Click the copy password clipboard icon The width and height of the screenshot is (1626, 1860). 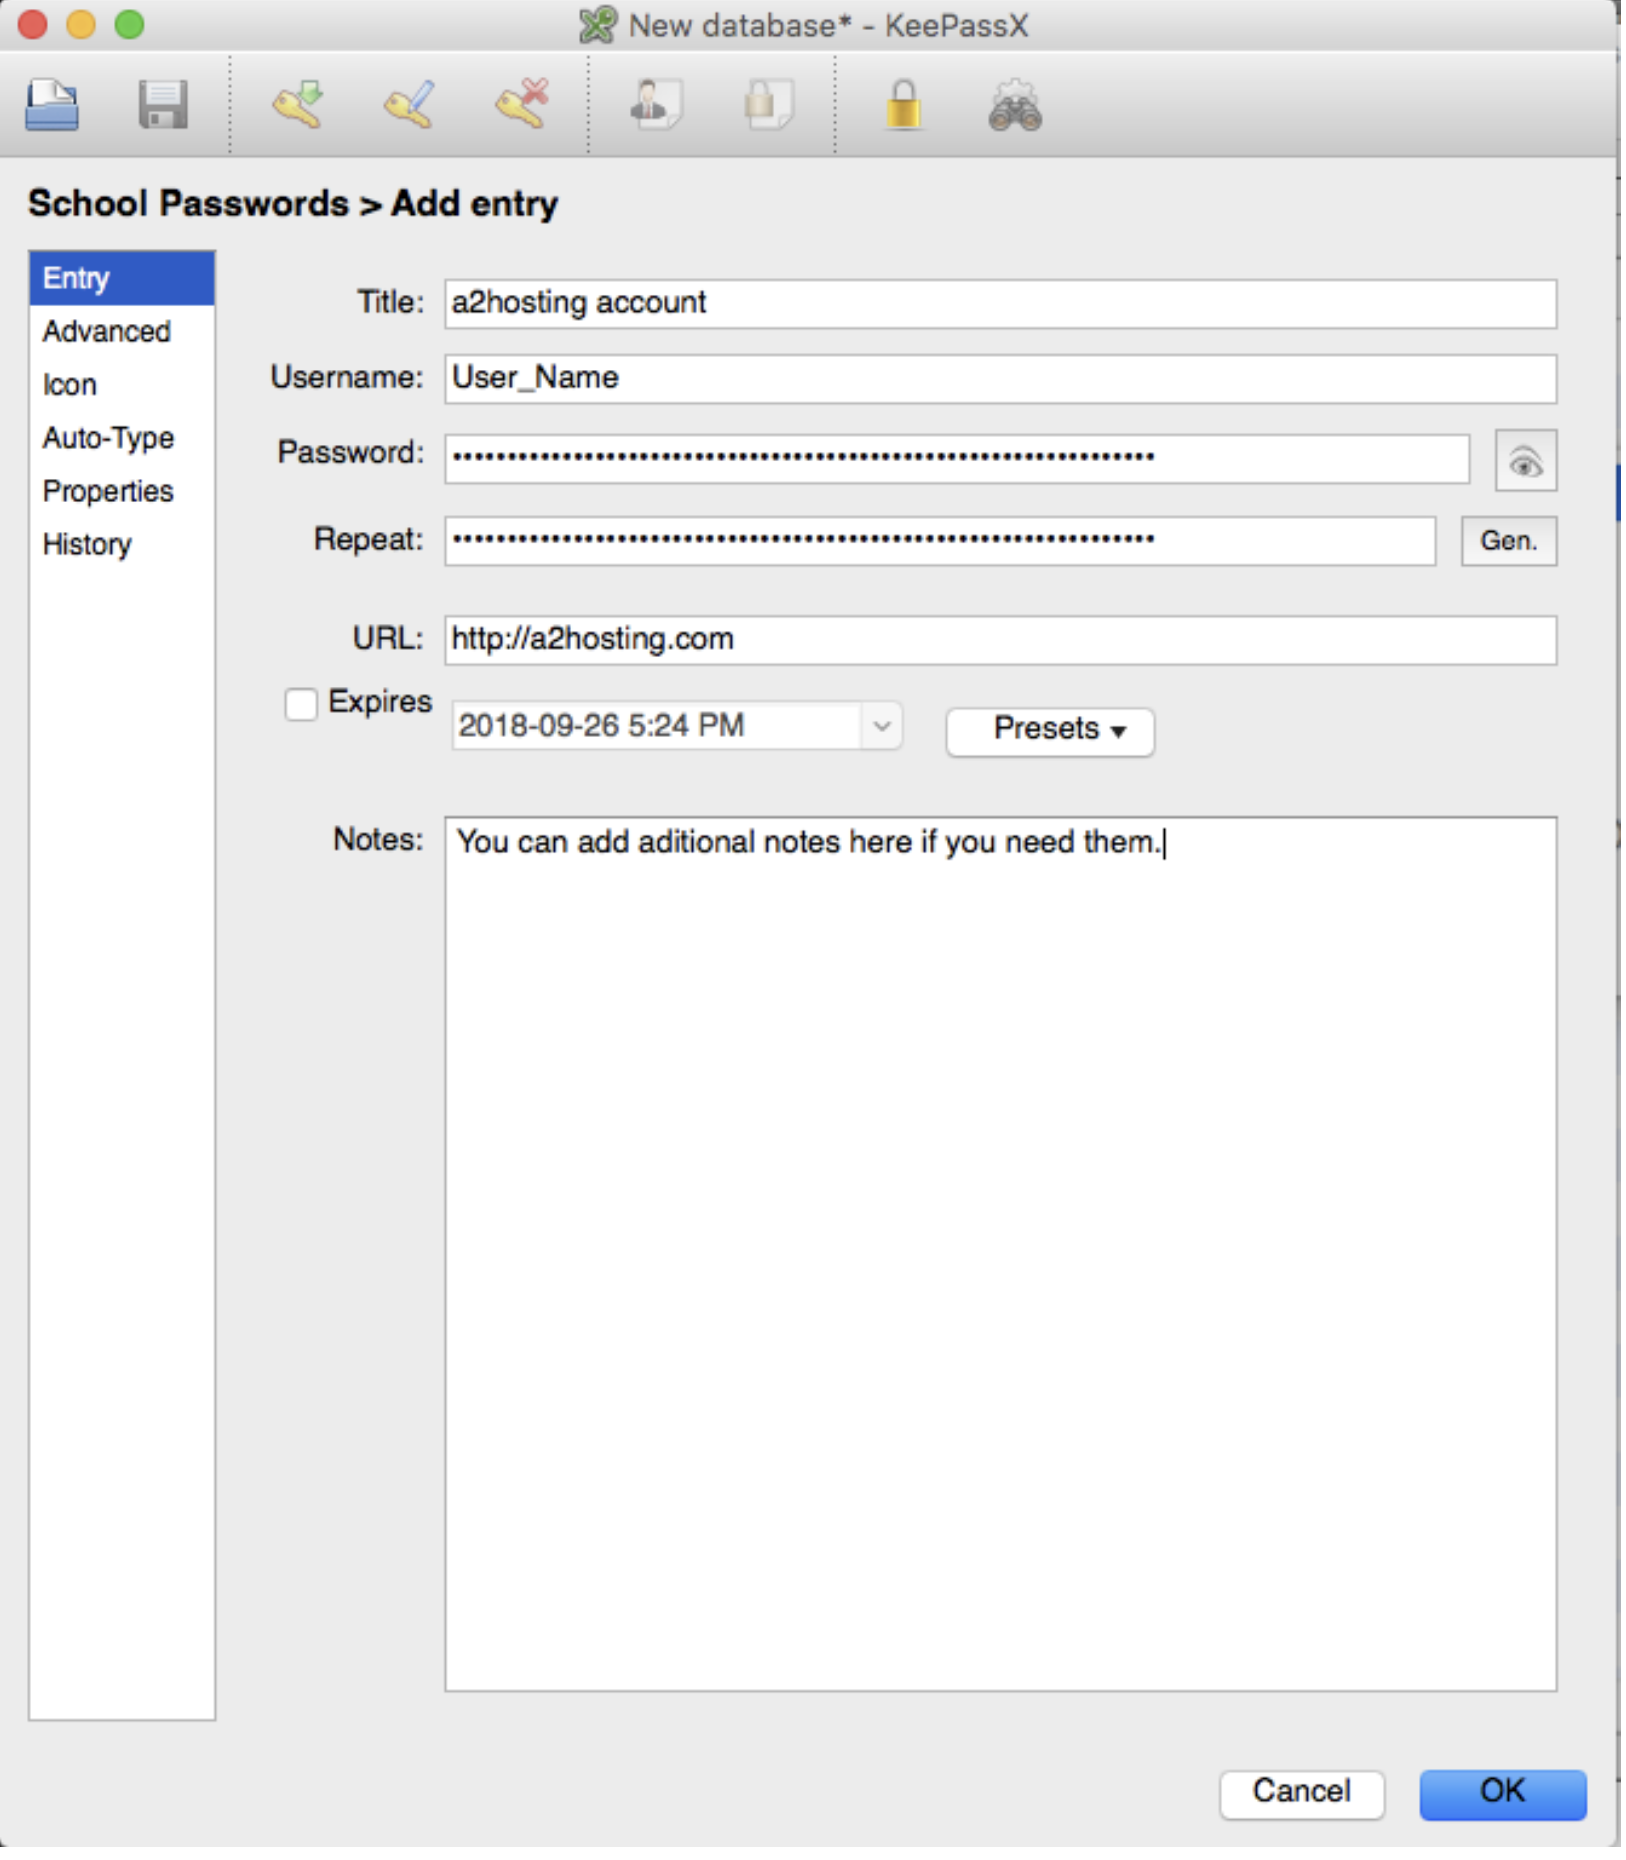[768, 105]
